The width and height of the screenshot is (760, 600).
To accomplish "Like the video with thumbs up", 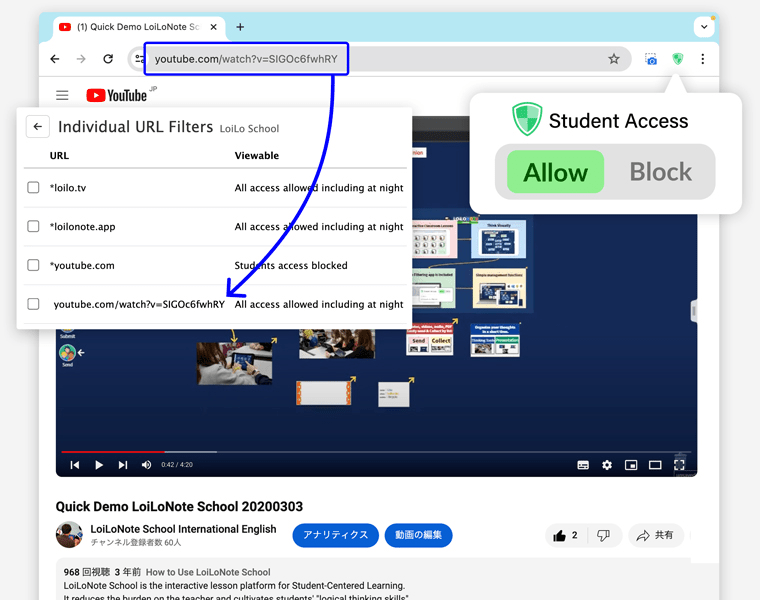I will [x=566, y=536].
